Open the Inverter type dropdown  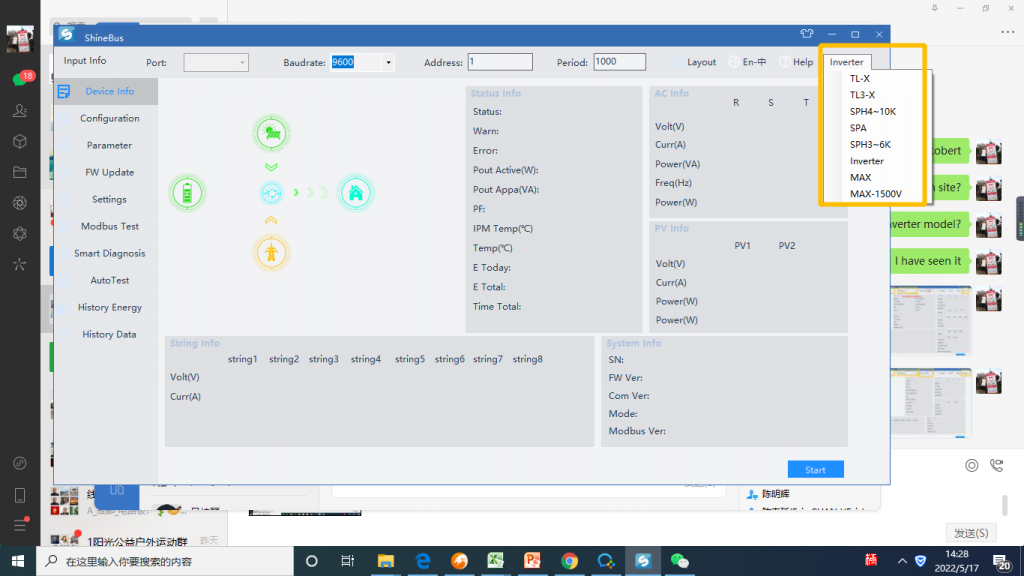coord(846,61)
